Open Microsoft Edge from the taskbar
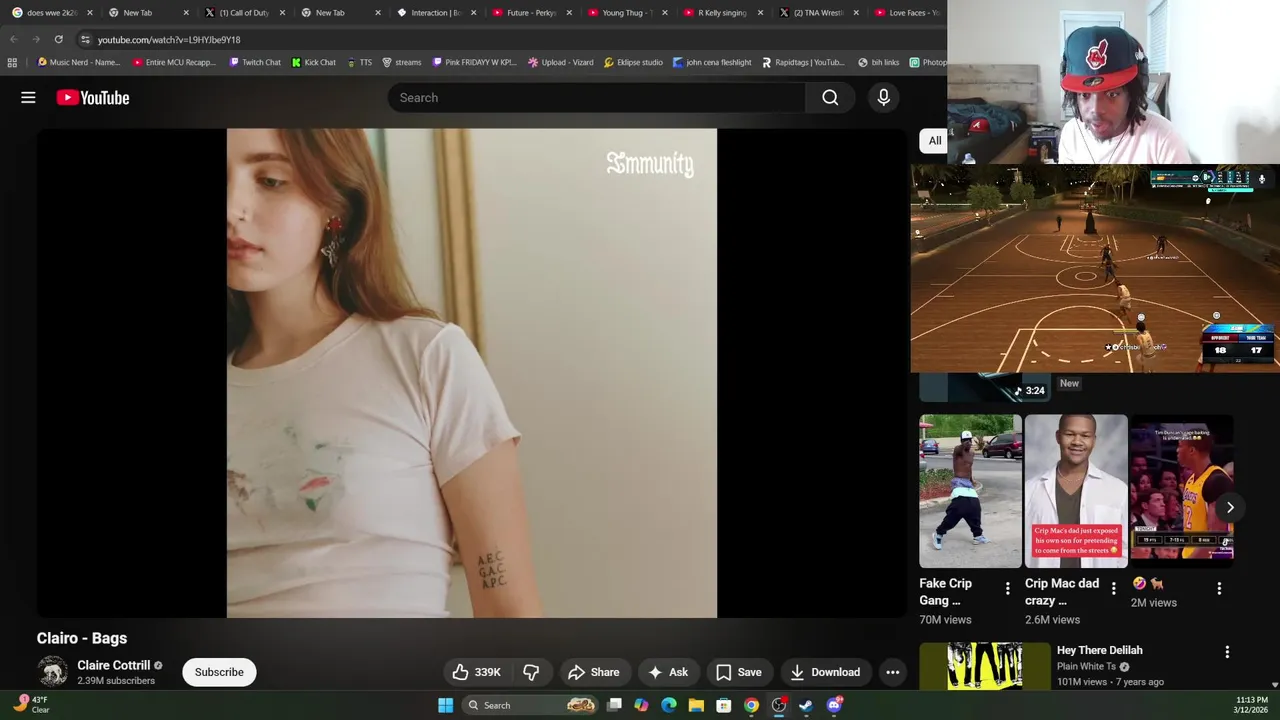Screen dimensions: 1280x720 tap(669, 705)
